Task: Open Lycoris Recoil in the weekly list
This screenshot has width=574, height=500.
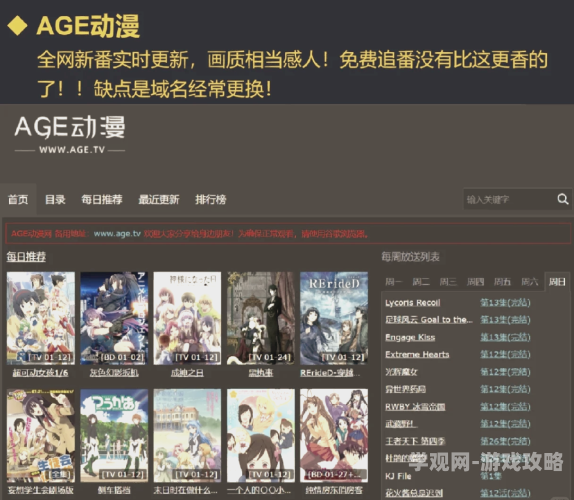Action: (413, 302)
